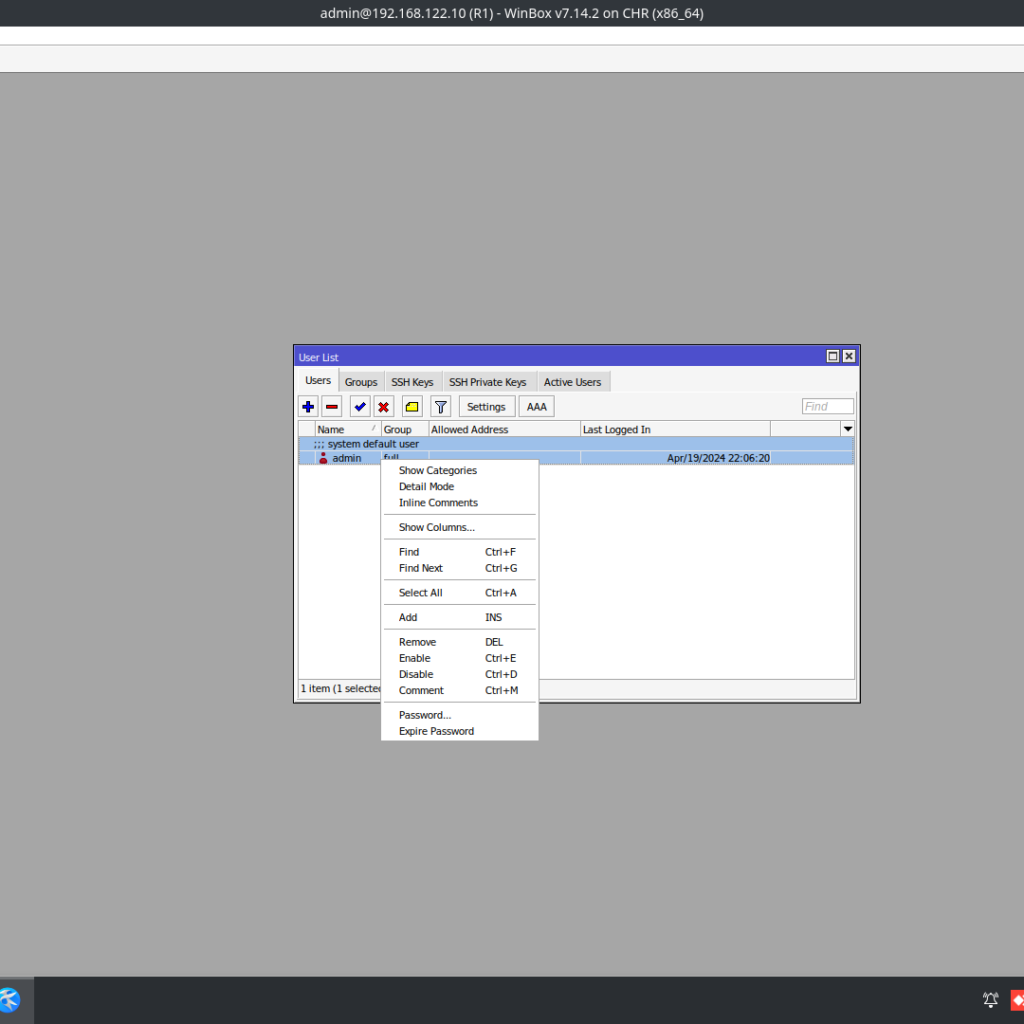The width and height of the screenshot is (1024, 1024).
Task: Select Password... from the context menu
Action: [425, 715]
